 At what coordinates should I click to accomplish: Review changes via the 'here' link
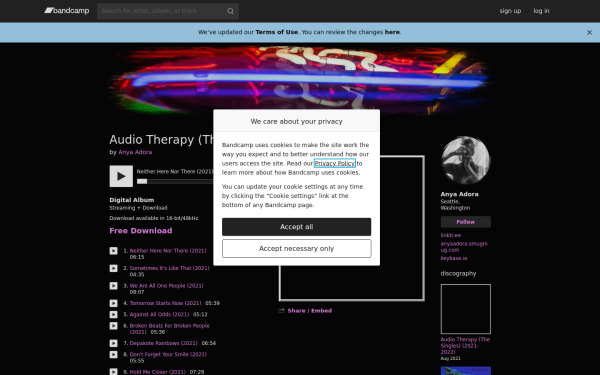click(392, 32)
